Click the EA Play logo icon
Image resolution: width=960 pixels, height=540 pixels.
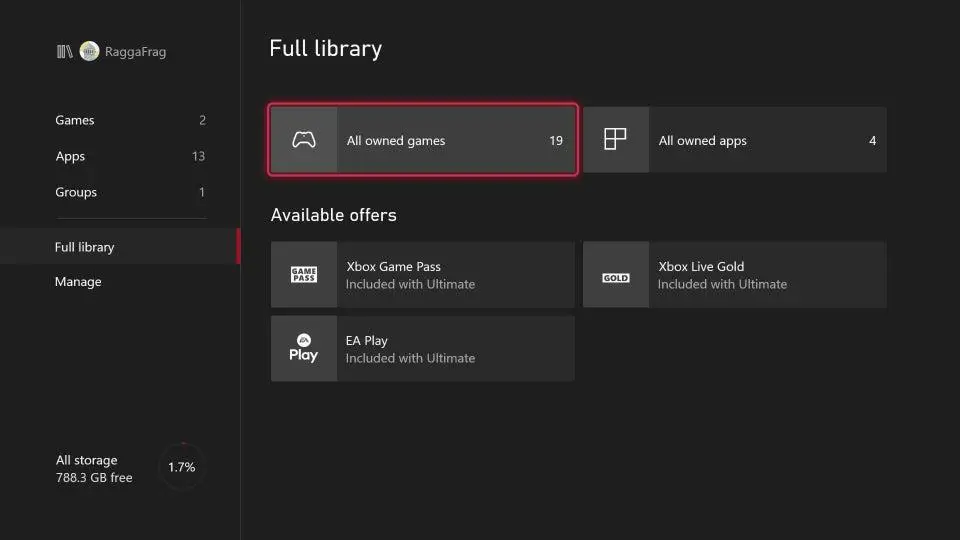coord(304,348)
